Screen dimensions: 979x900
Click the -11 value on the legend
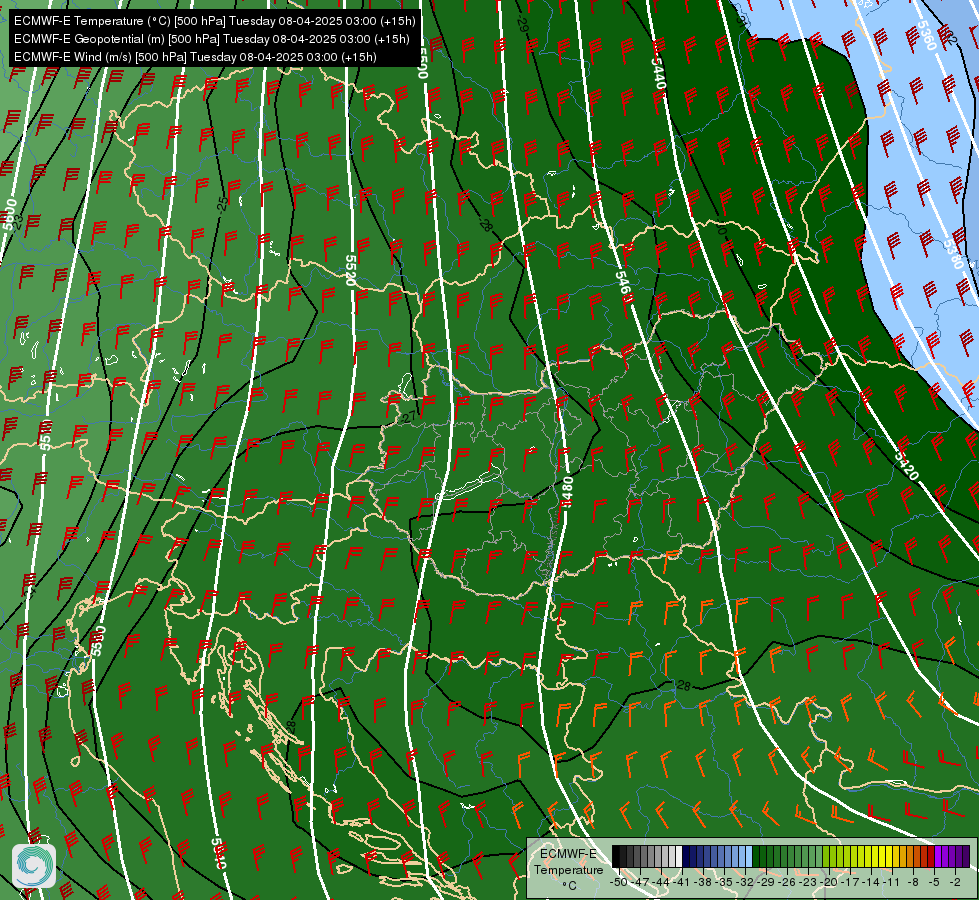coord(893,882)
